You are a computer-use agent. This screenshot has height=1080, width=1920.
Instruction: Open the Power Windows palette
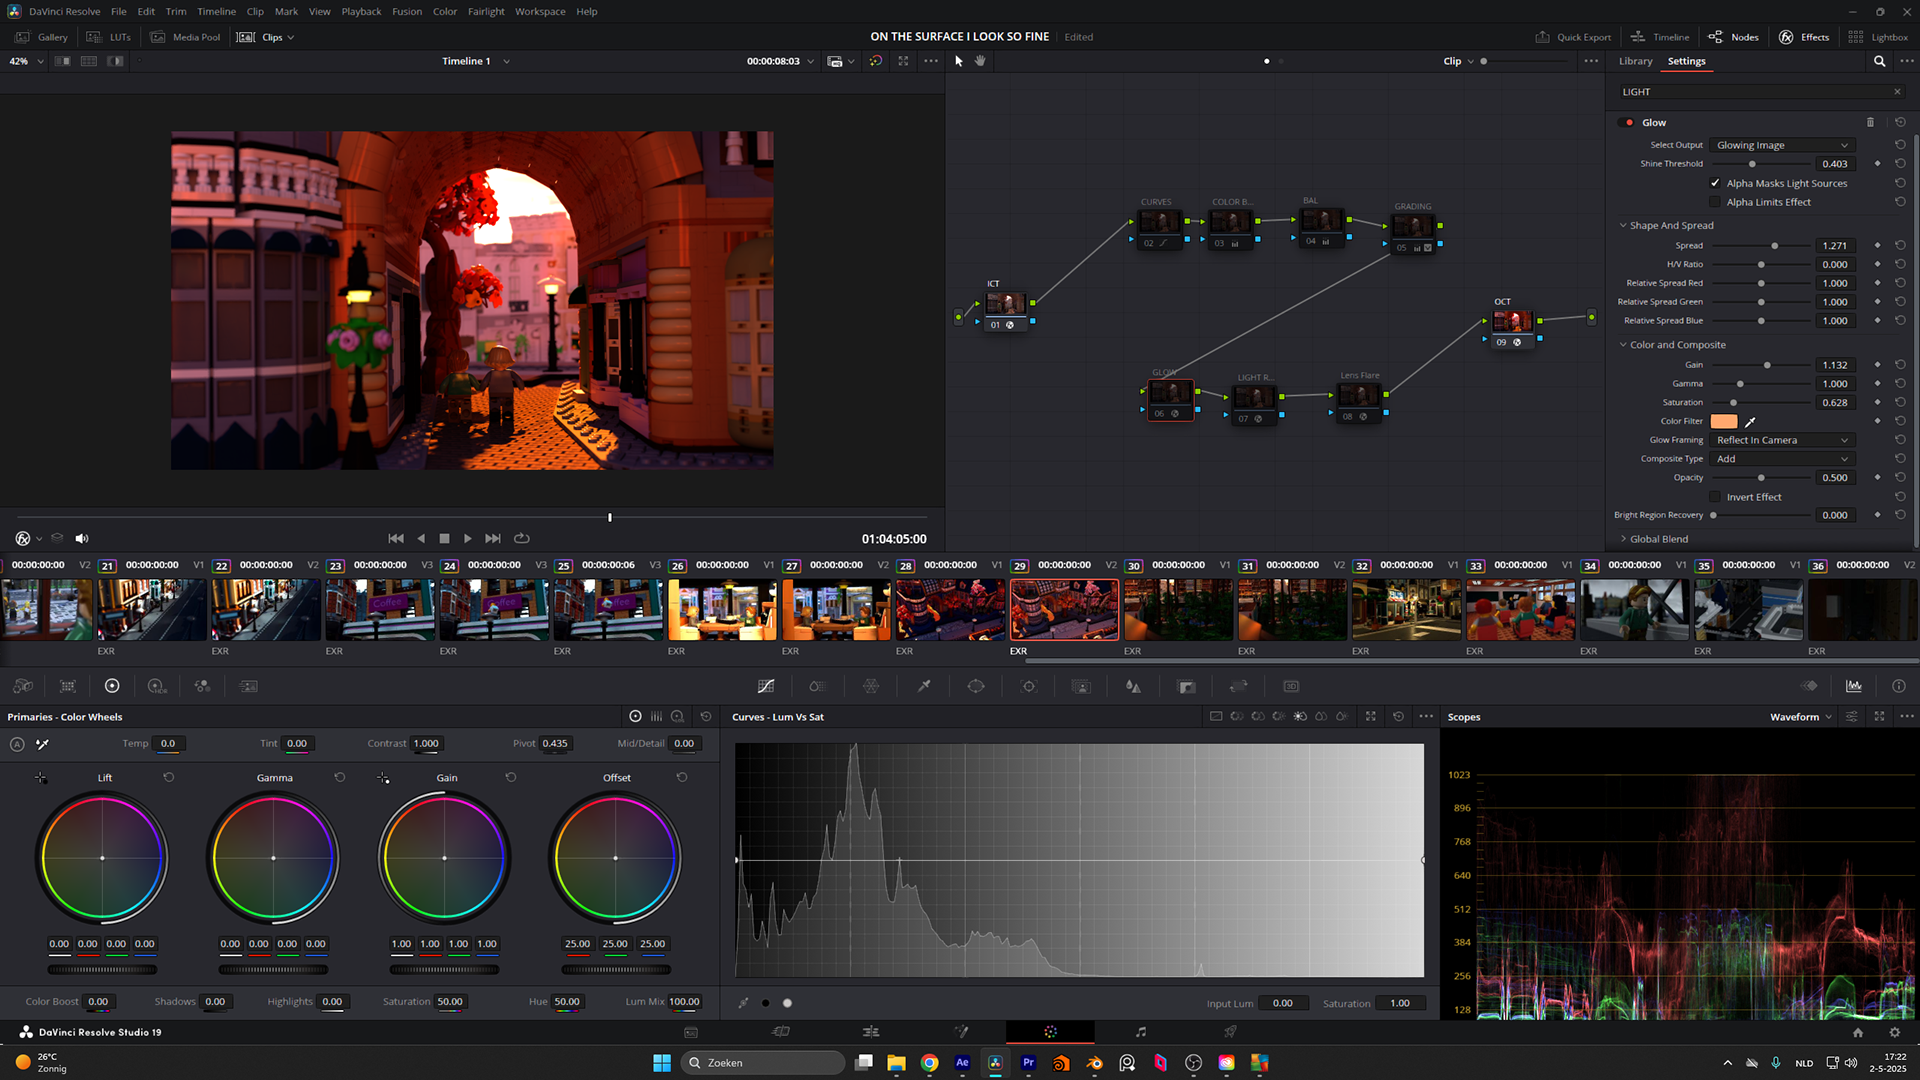click(976, 686)
